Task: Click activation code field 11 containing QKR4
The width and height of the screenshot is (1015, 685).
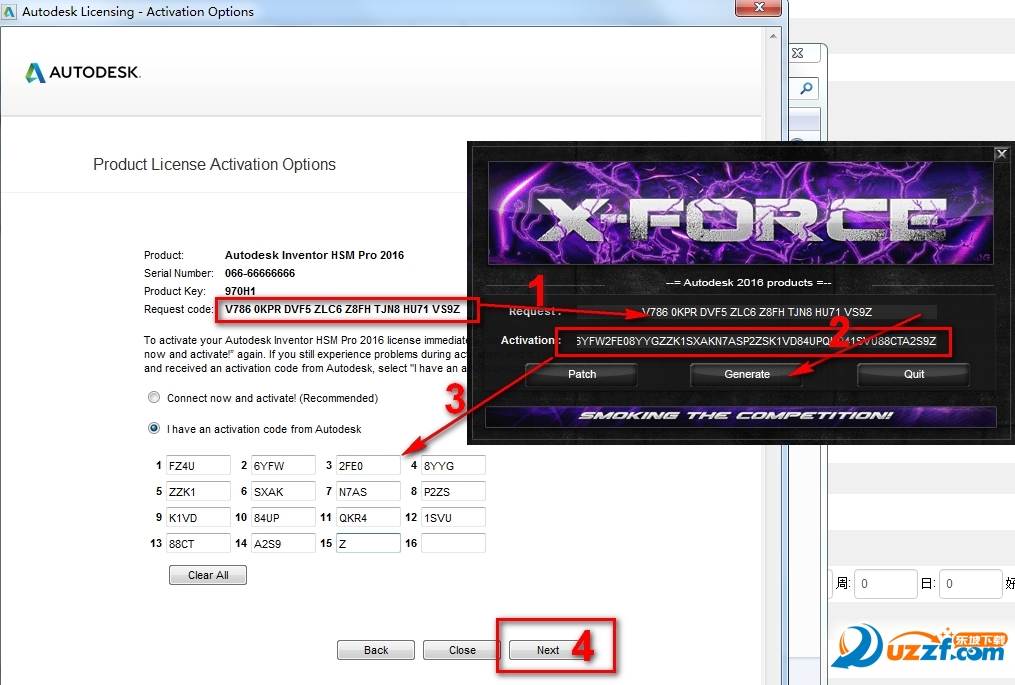Action: (x=368, y=517)
